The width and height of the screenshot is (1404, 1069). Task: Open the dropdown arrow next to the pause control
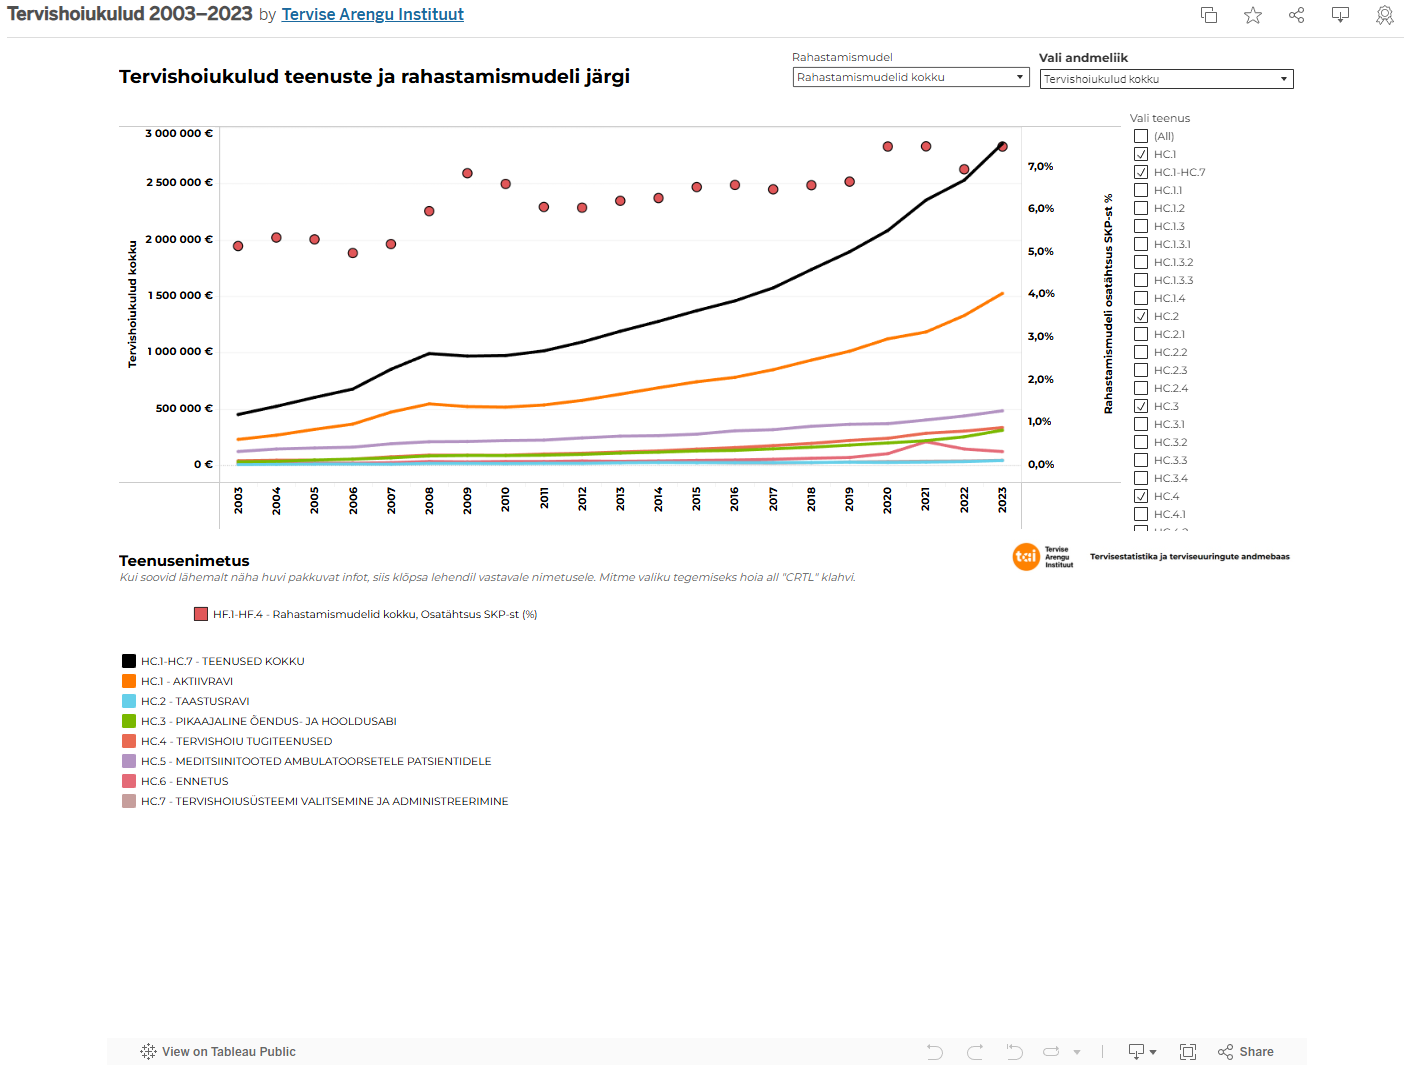click(1077, 1051)
